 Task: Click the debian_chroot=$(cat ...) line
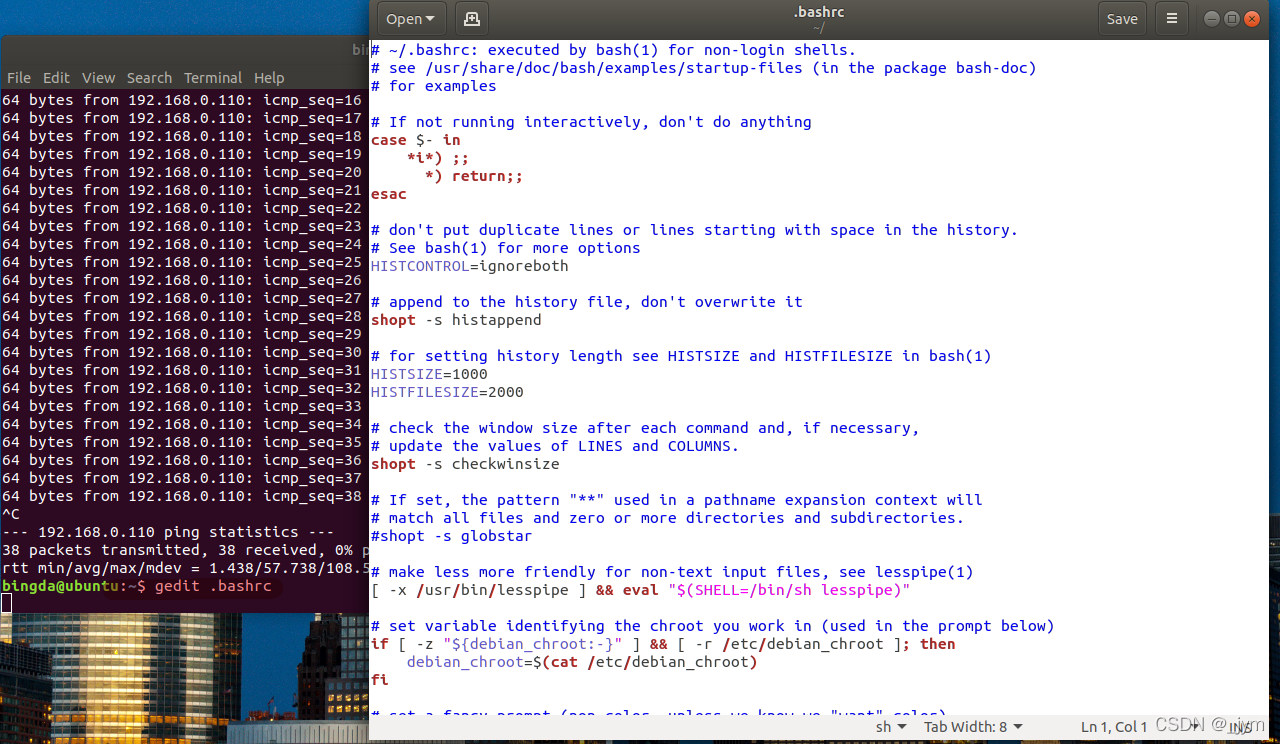pyautogui.click(x=582, y=662)
